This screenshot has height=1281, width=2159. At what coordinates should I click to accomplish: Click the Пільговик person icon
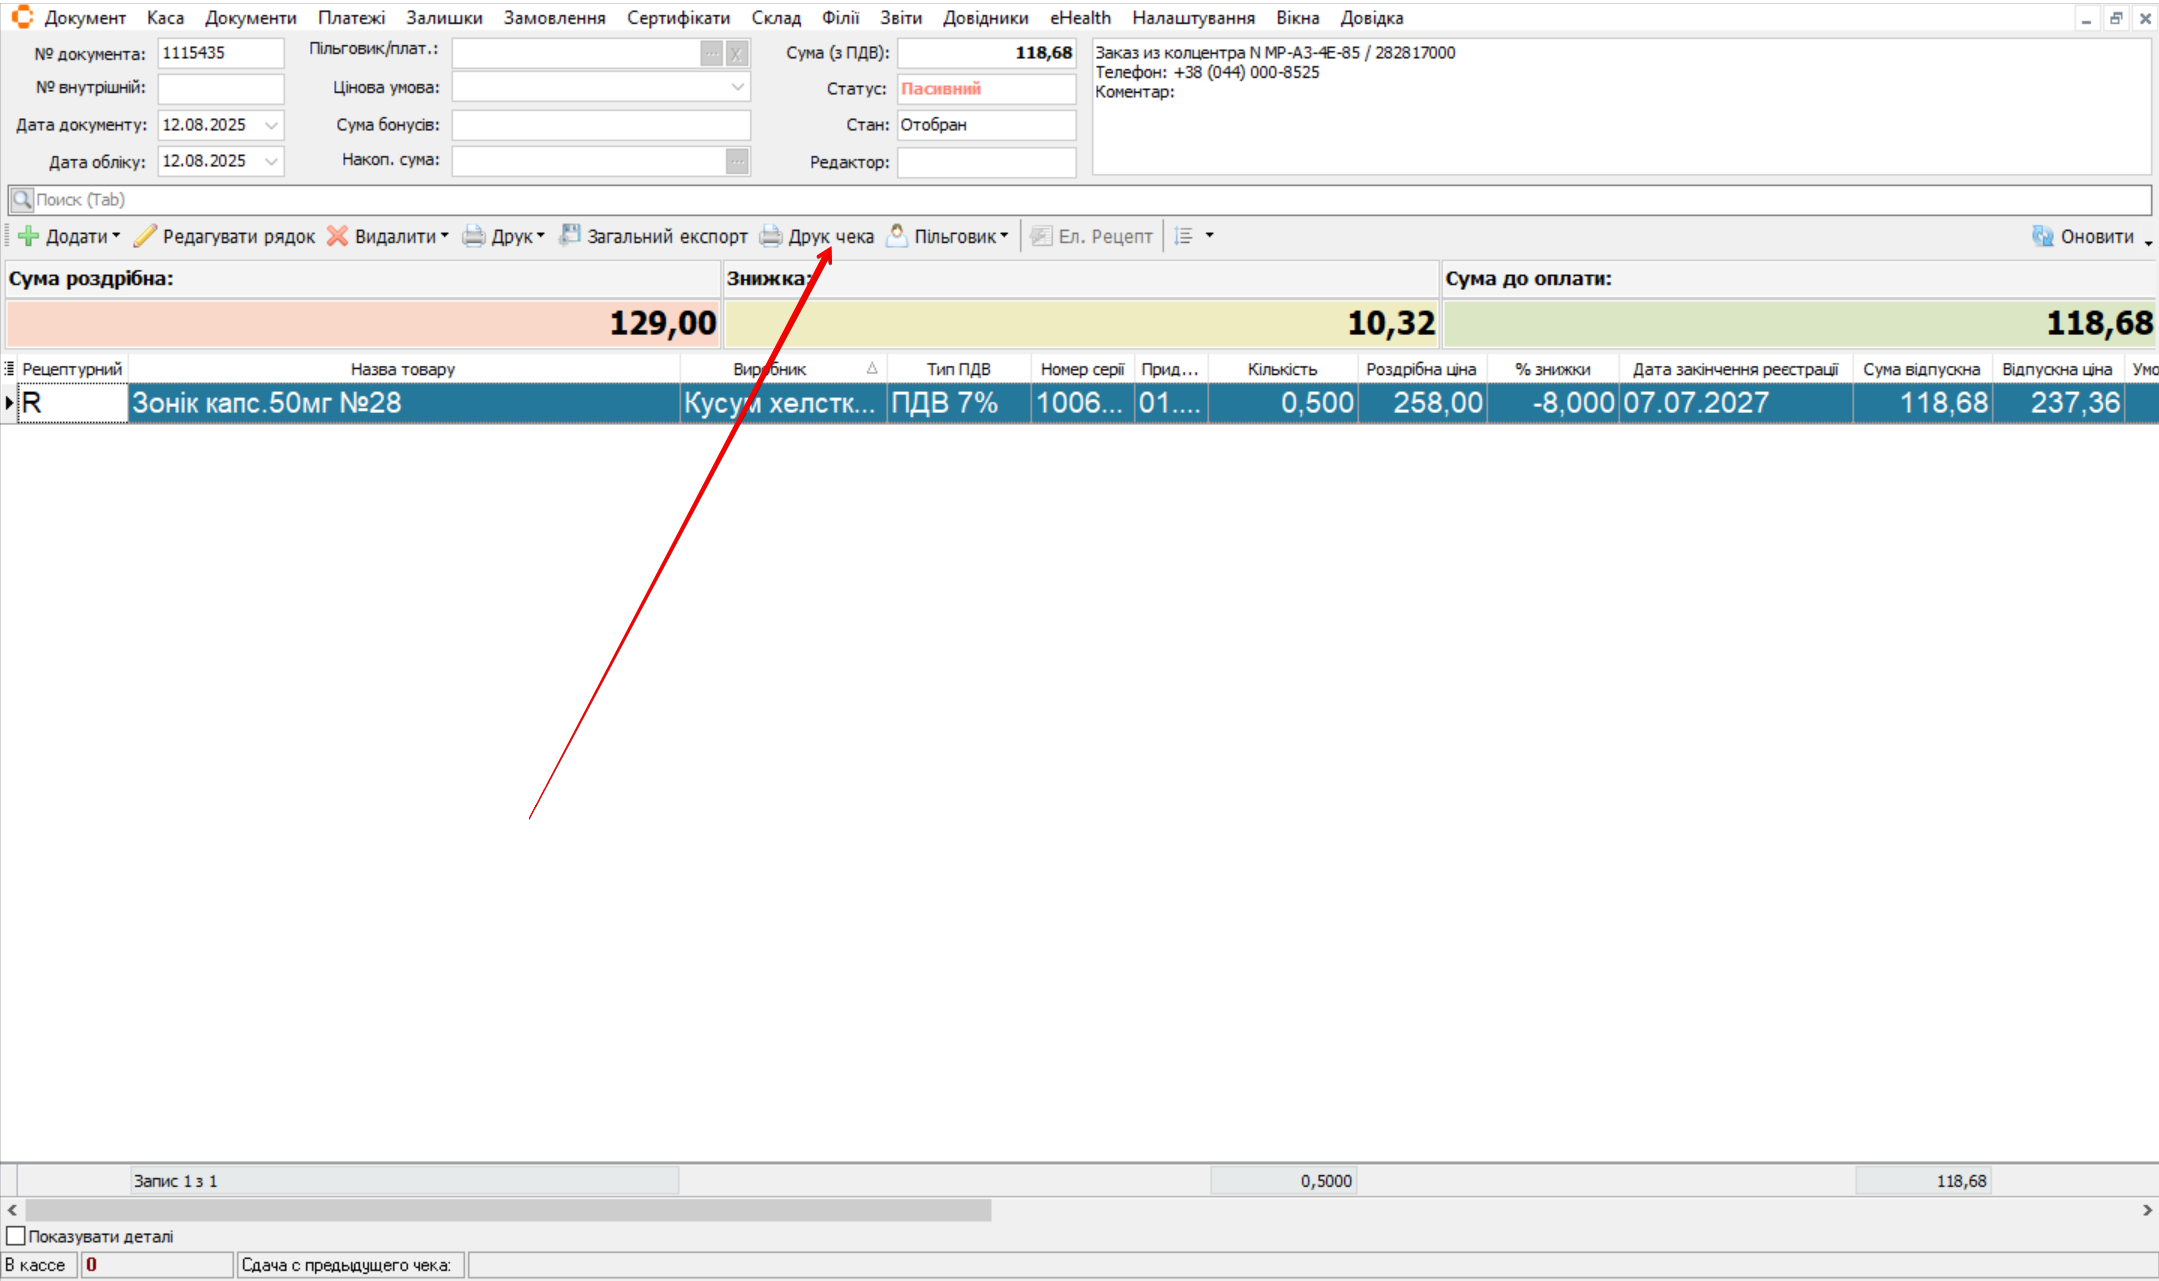897,236
